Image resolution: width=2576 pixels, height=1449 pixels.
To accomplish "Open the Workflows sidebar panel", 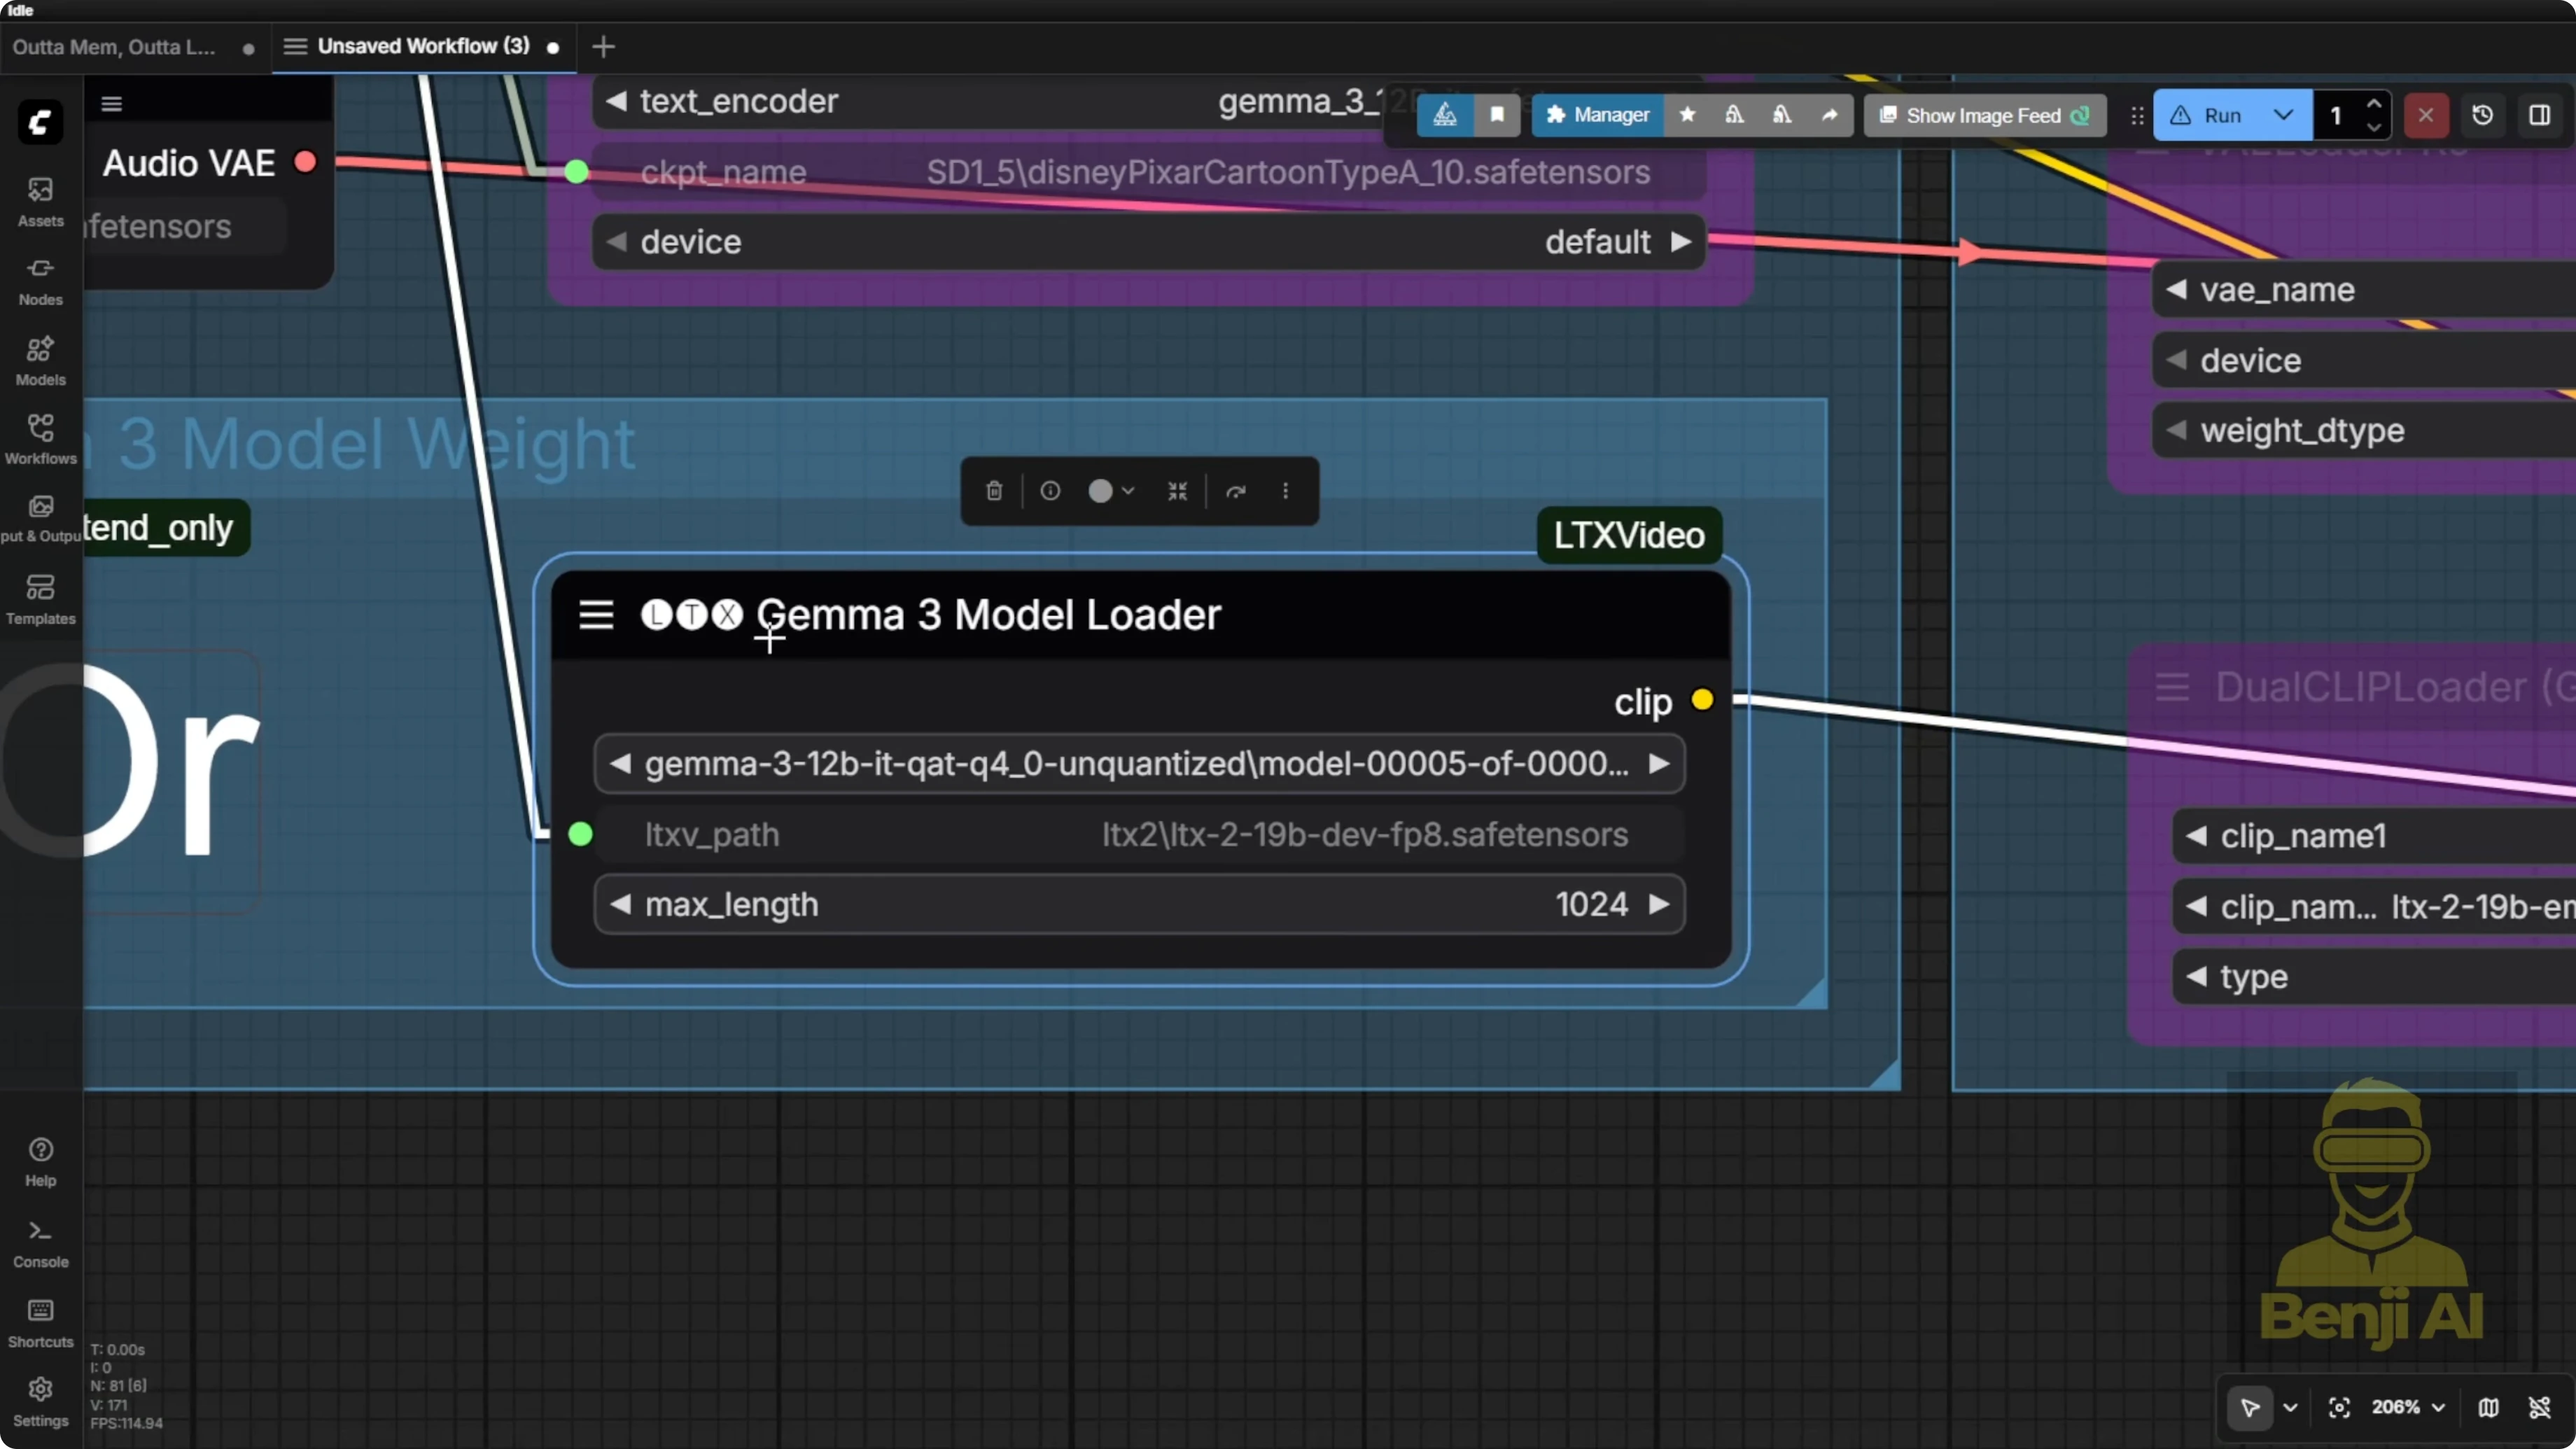I will coord(40,439).
